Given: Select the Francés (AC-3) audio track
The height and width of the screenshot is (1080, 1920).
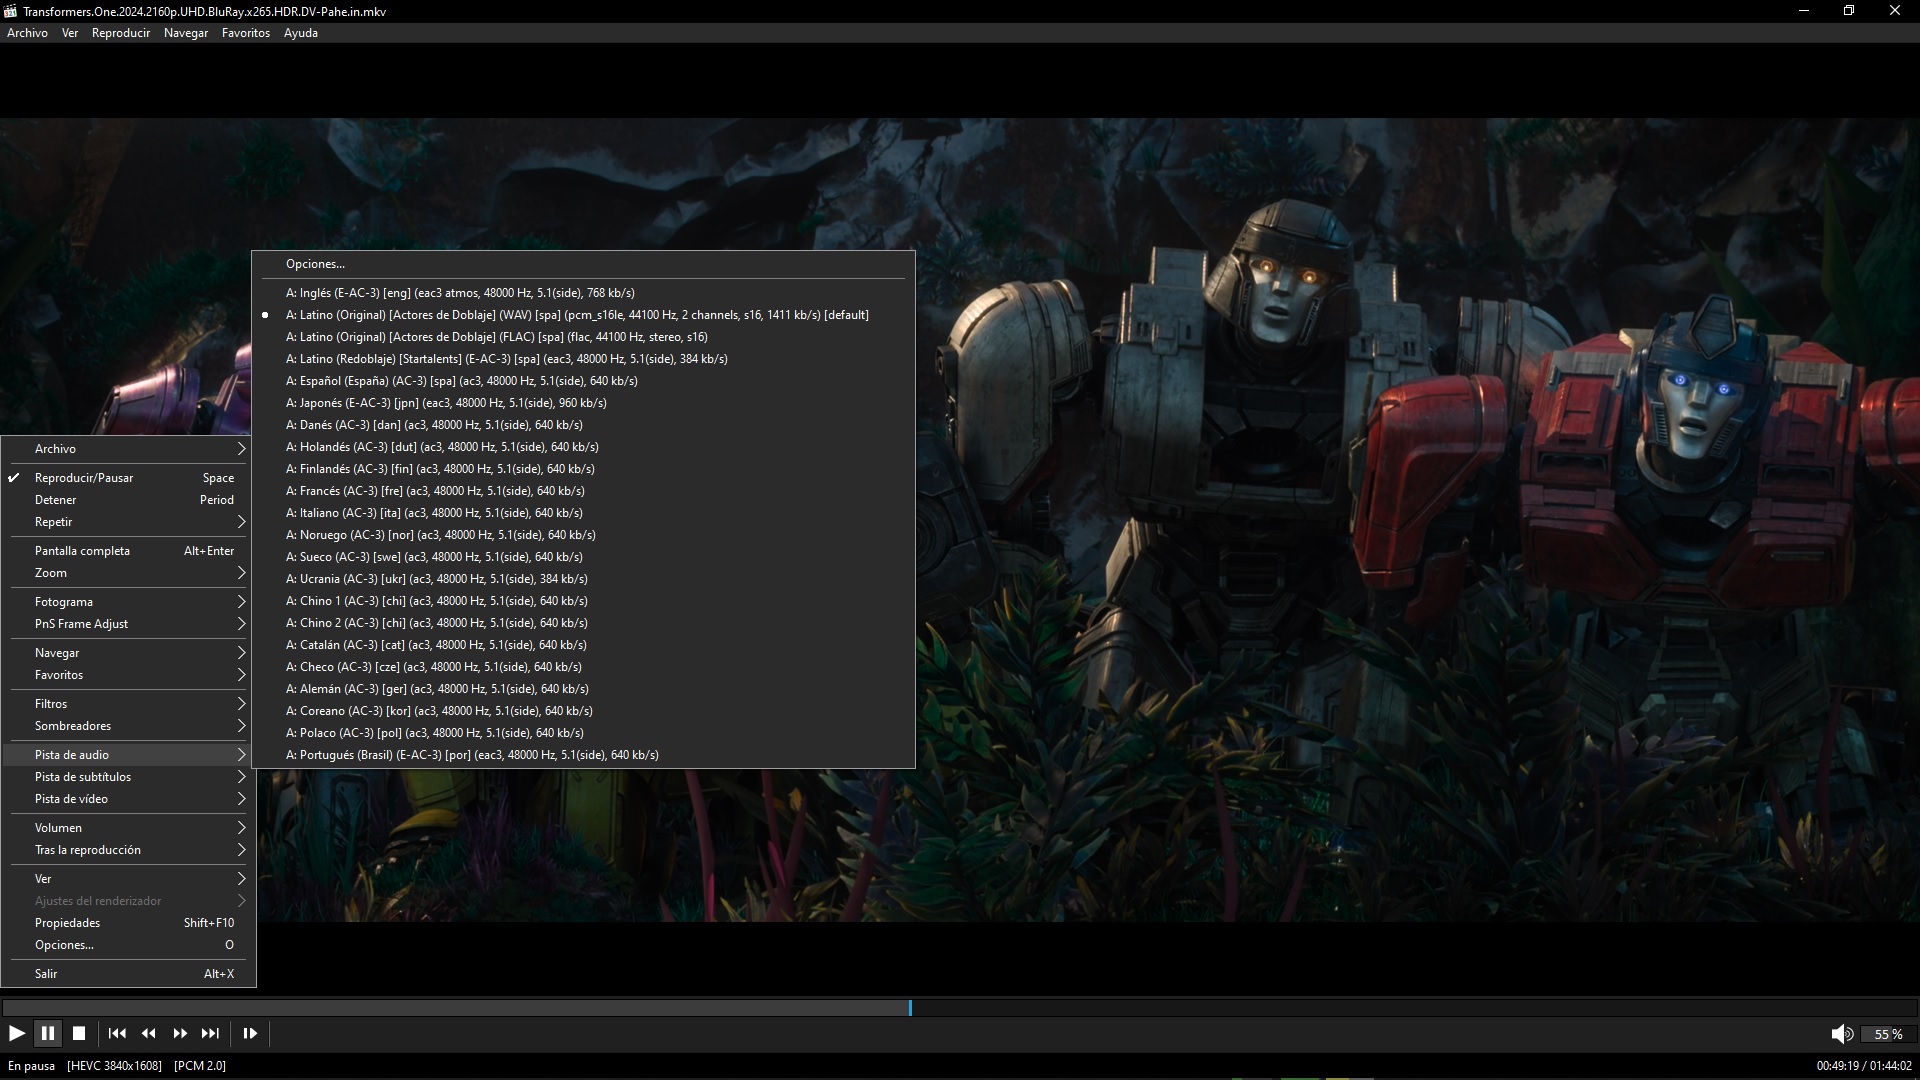Looking at the screenshot, I should pyautogui.click(x=583, y=491).
